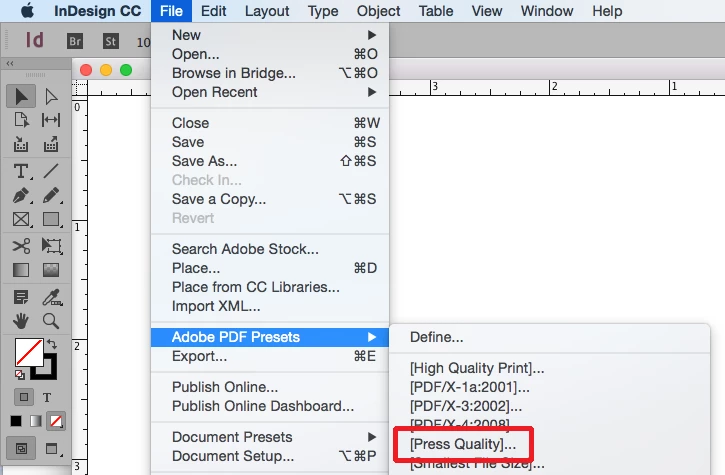Select the Zoom magnifier tool
This screenshot has height=475, width=725.
51,321
